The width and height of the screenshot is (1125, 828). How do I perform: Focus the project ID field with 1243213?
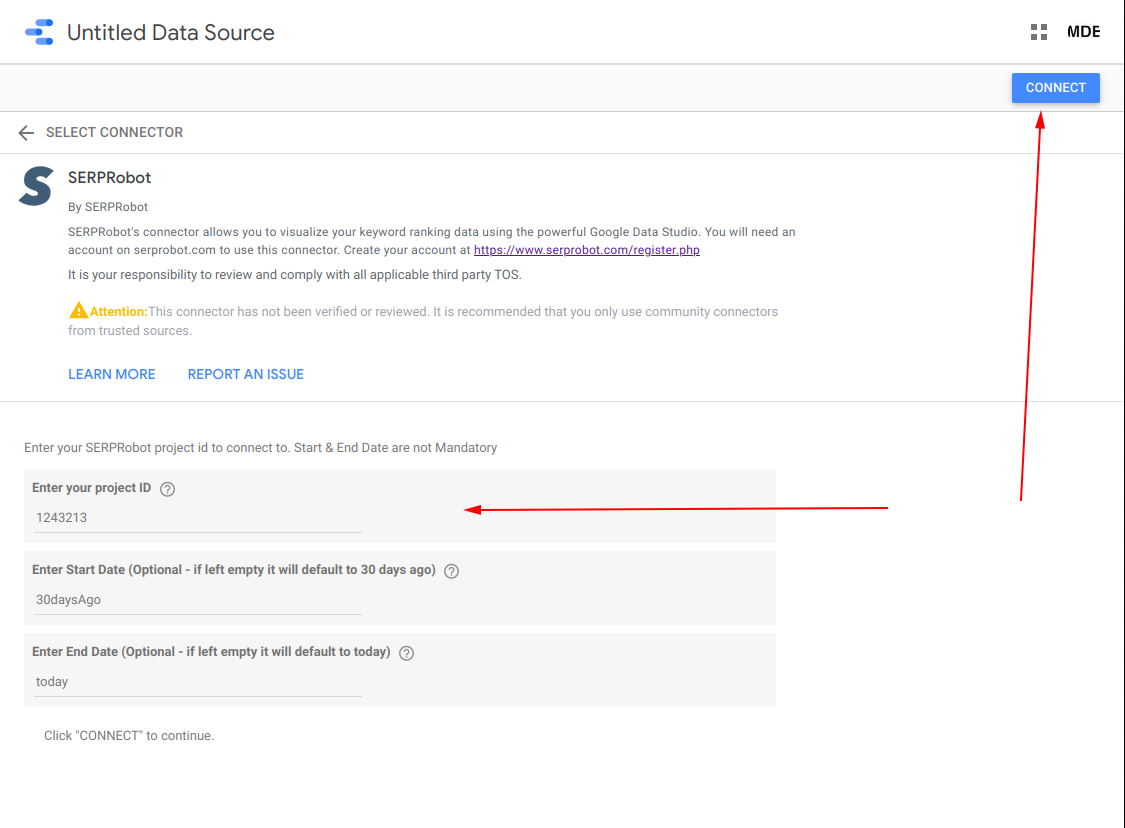click(x=197, y=518)
